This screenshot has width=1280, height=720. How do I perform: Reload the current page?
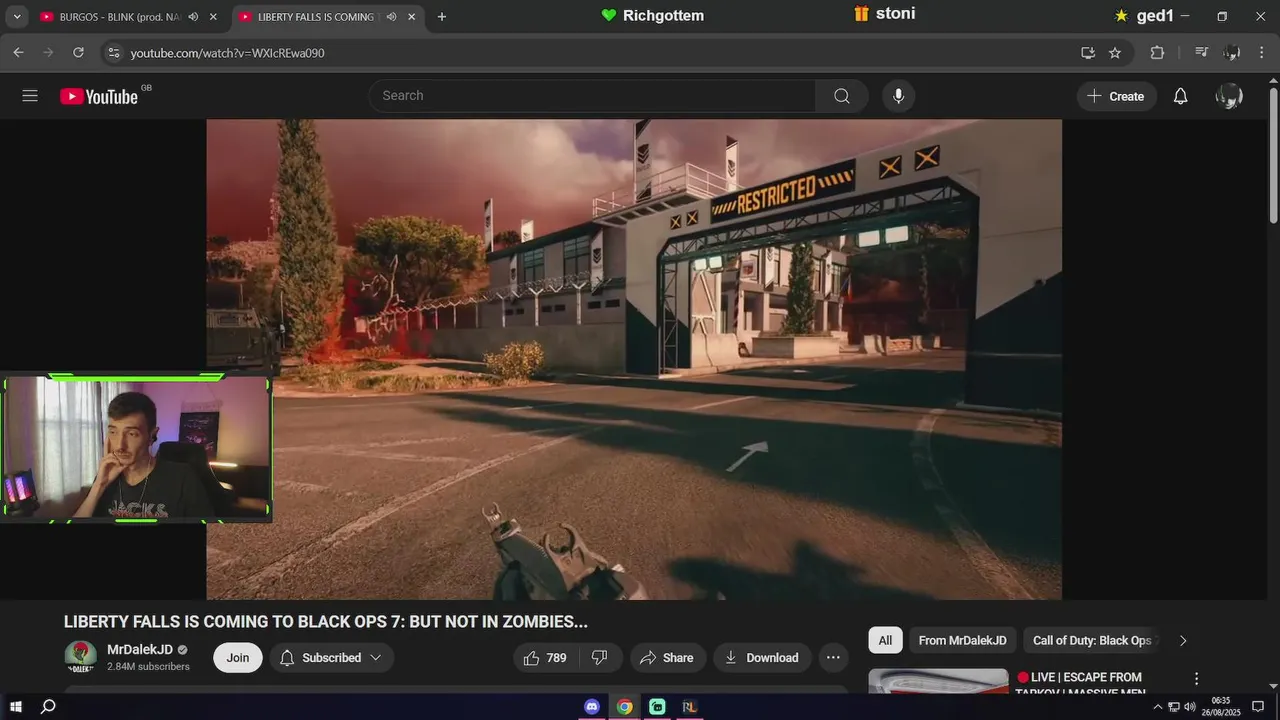point(78,53)
